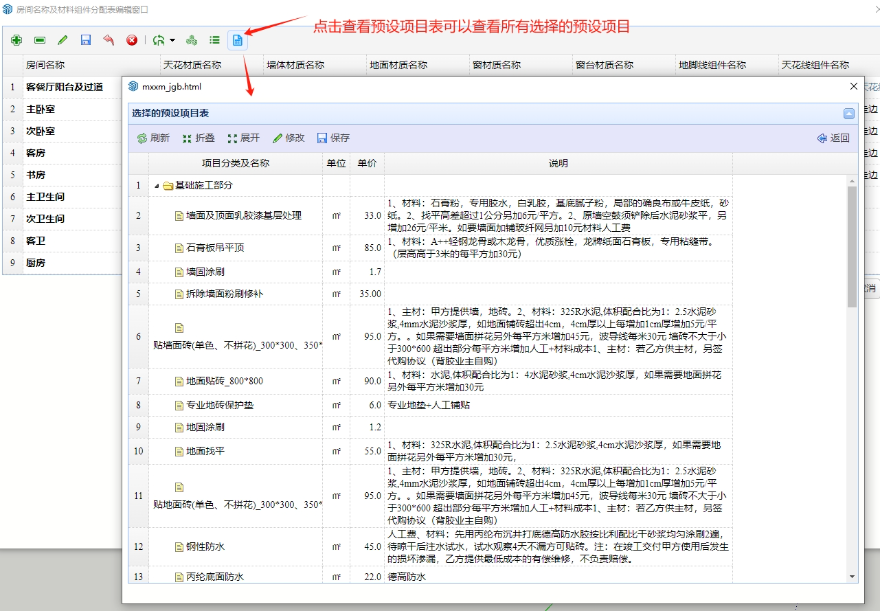This screenshot has height=616, width=888.
Task: Select the 石膏板吊平顶 row item
Action: click(x=215, y=247)
